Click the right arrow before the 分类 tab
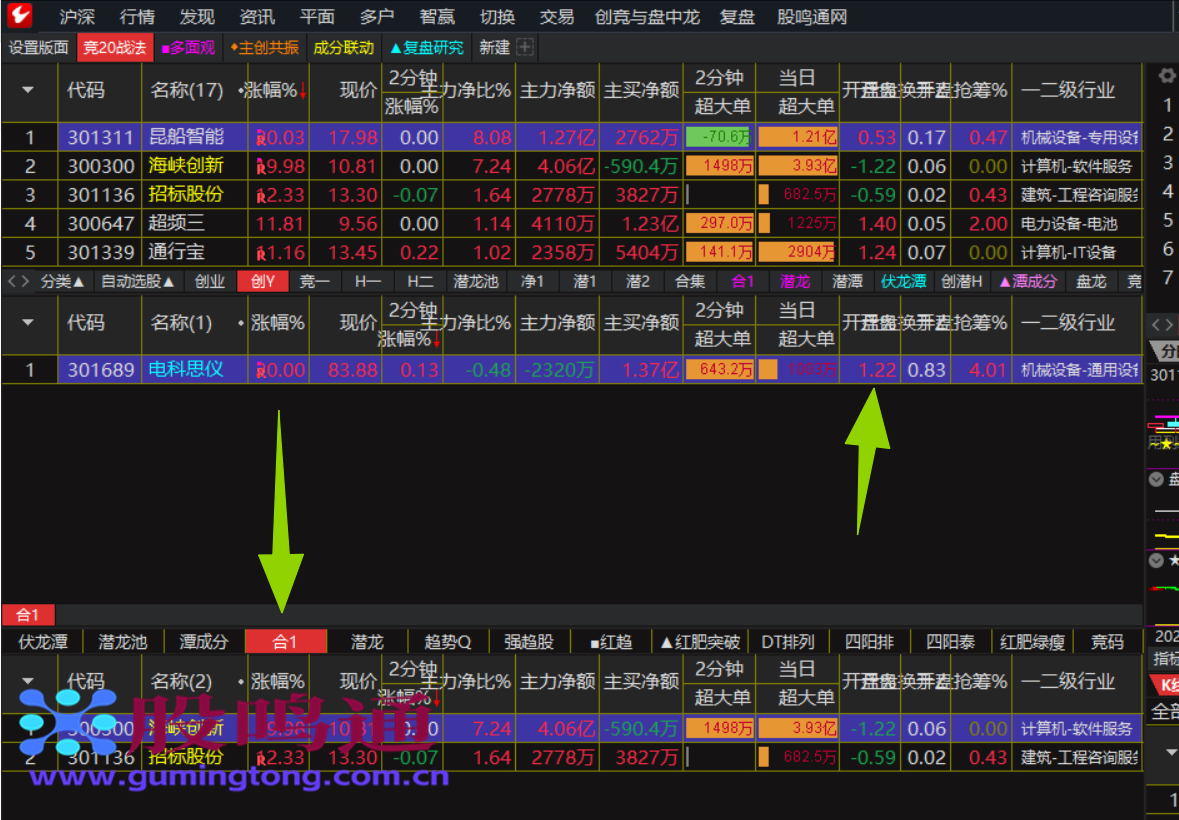This screenshot has width=1179, height=820. (25, 281)
